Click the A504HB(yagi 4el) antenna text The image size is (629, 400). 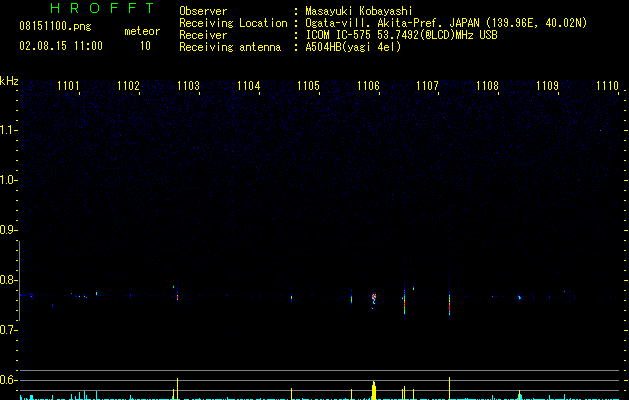click(353, 47)
